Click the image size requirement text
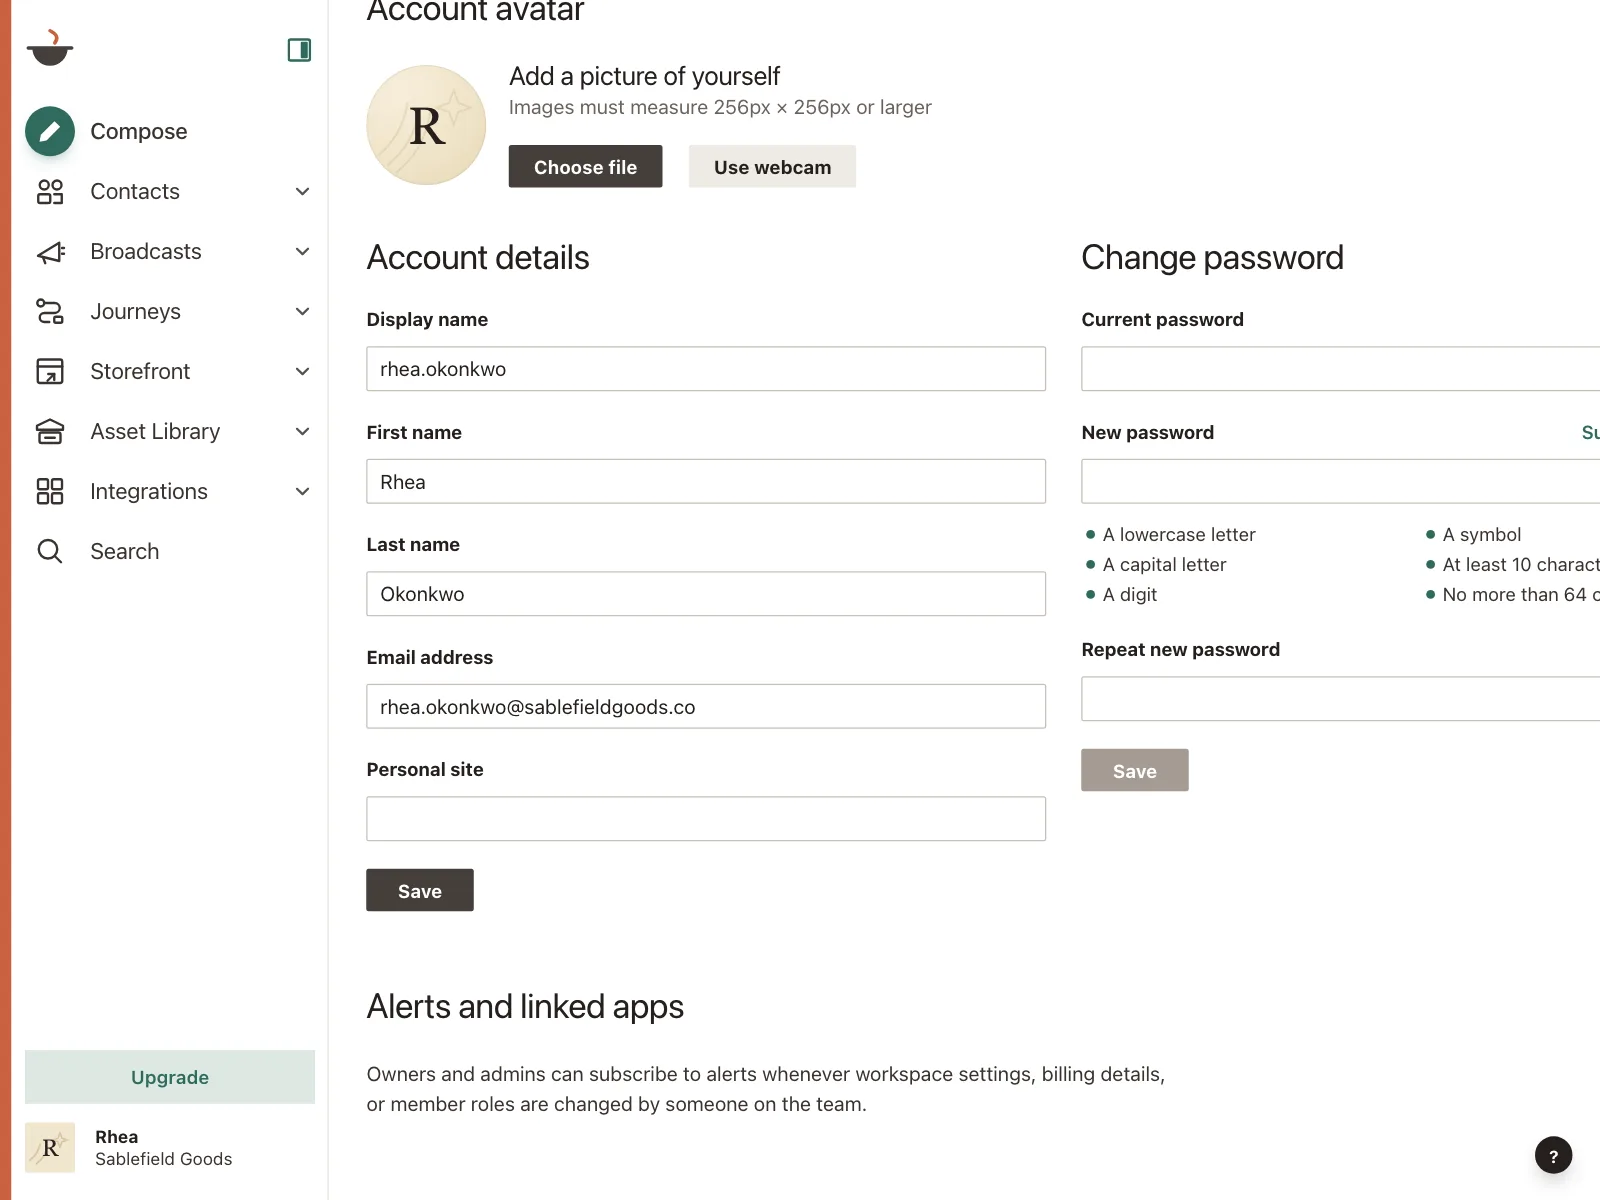The height and width of the screenshot is (1200, 1600). 720,107
